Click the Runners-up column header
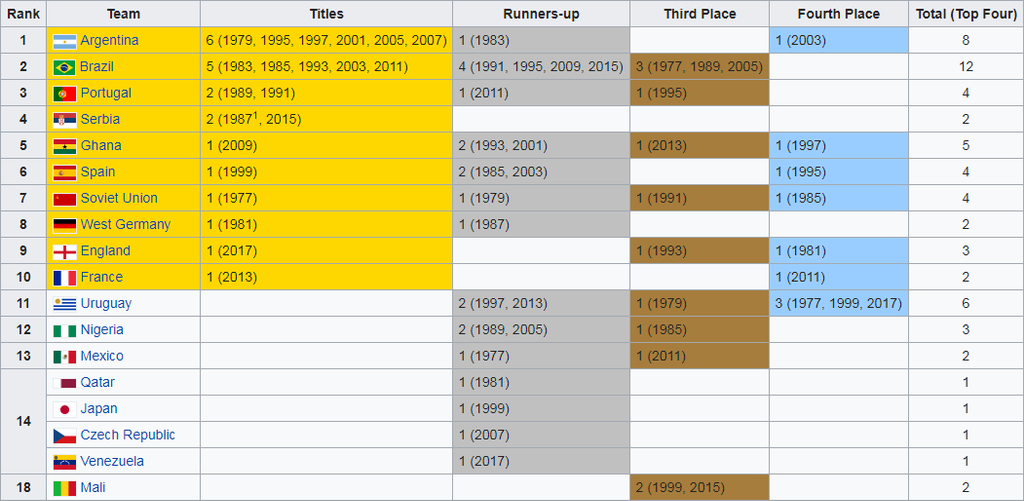 coord(541,14)
